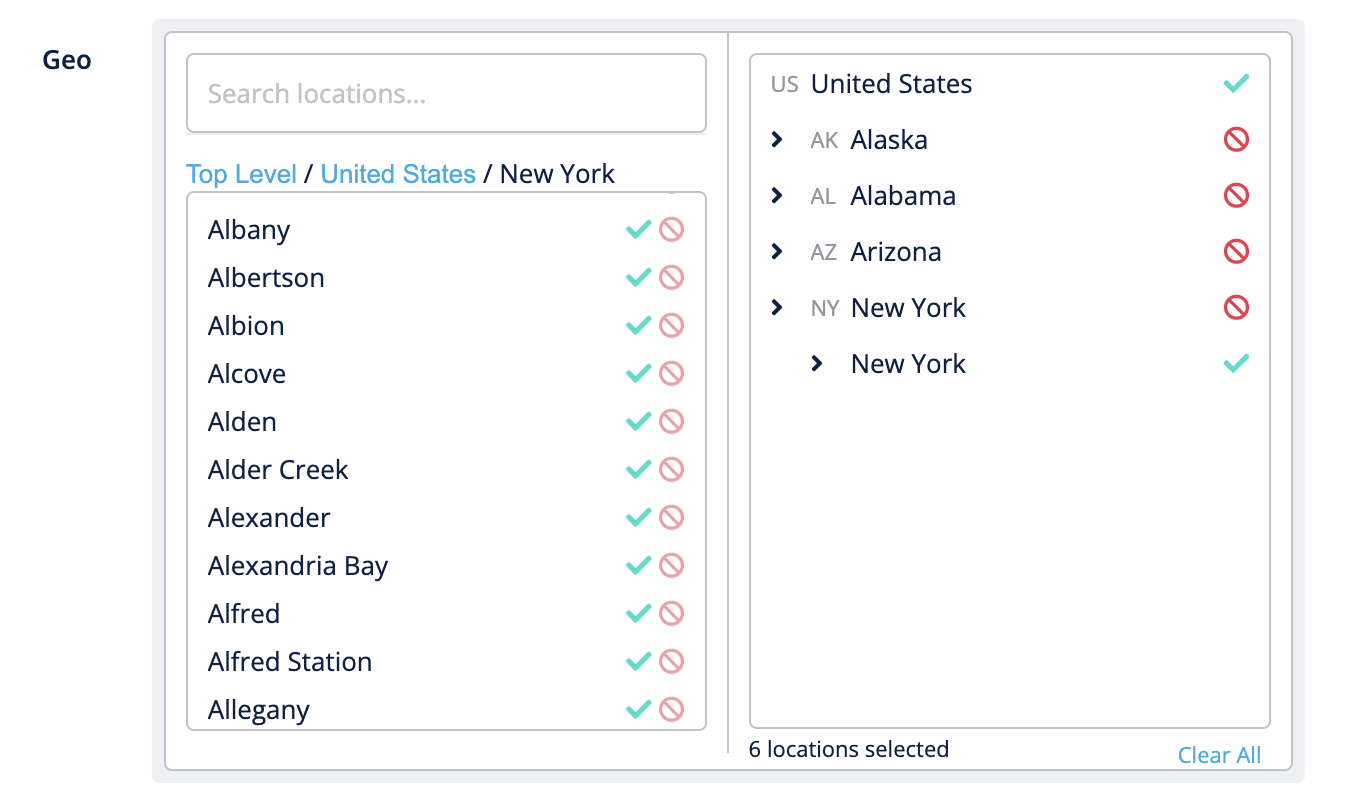This screenshot has width=1350, height=804.
Task: Click the include checkmark for Albany
Action: pos(637,230)
